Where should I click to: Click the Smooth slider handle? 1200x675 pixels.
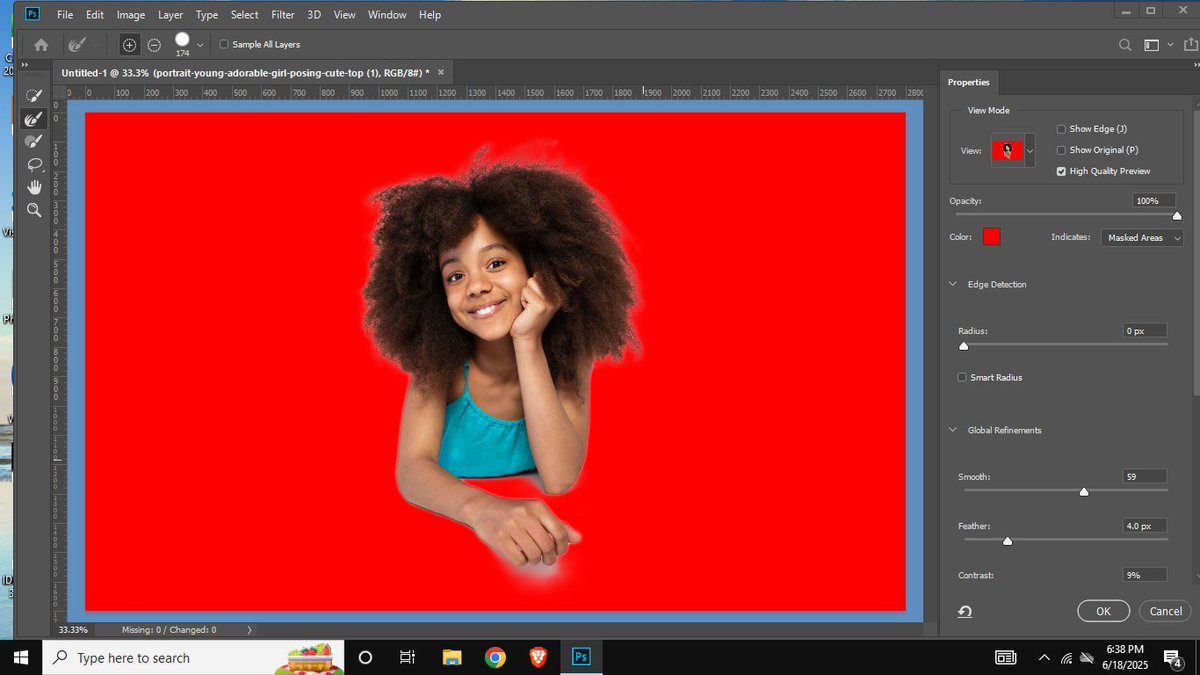click(1084, 491)
